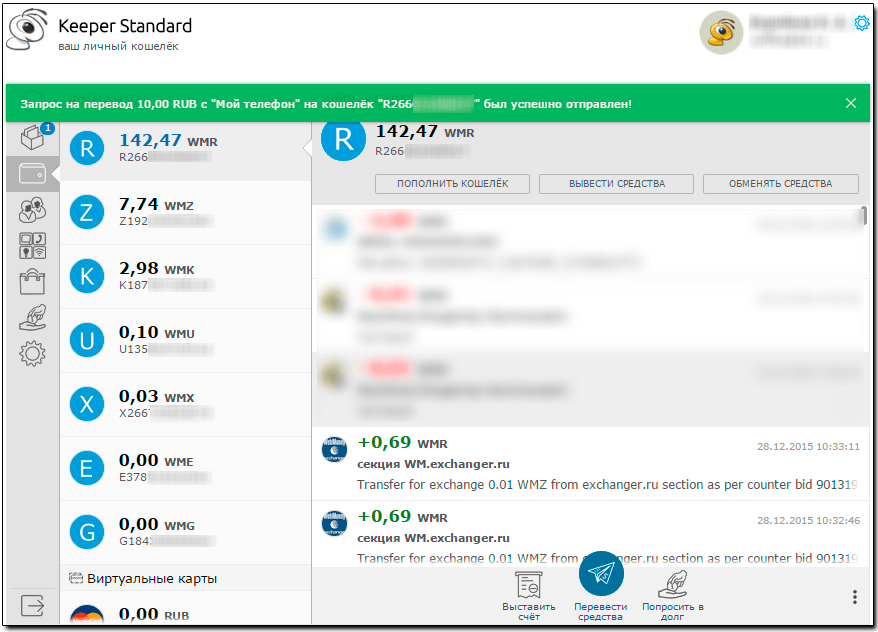Select the E wallet circle icon

click(x=87, y=468)
